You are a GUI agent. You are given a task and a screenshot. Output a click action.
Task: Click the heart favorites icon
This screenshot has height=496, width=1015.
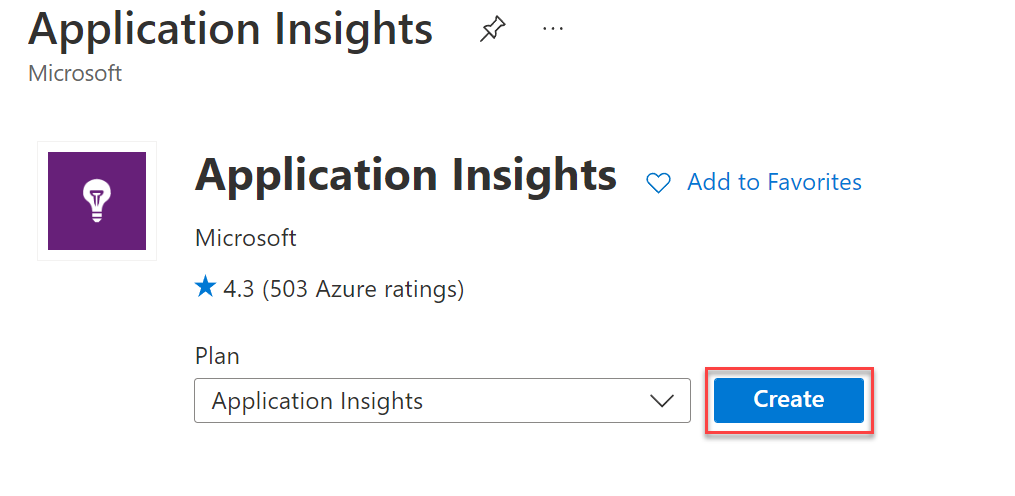pyautogui.click(x=658, y=183)
